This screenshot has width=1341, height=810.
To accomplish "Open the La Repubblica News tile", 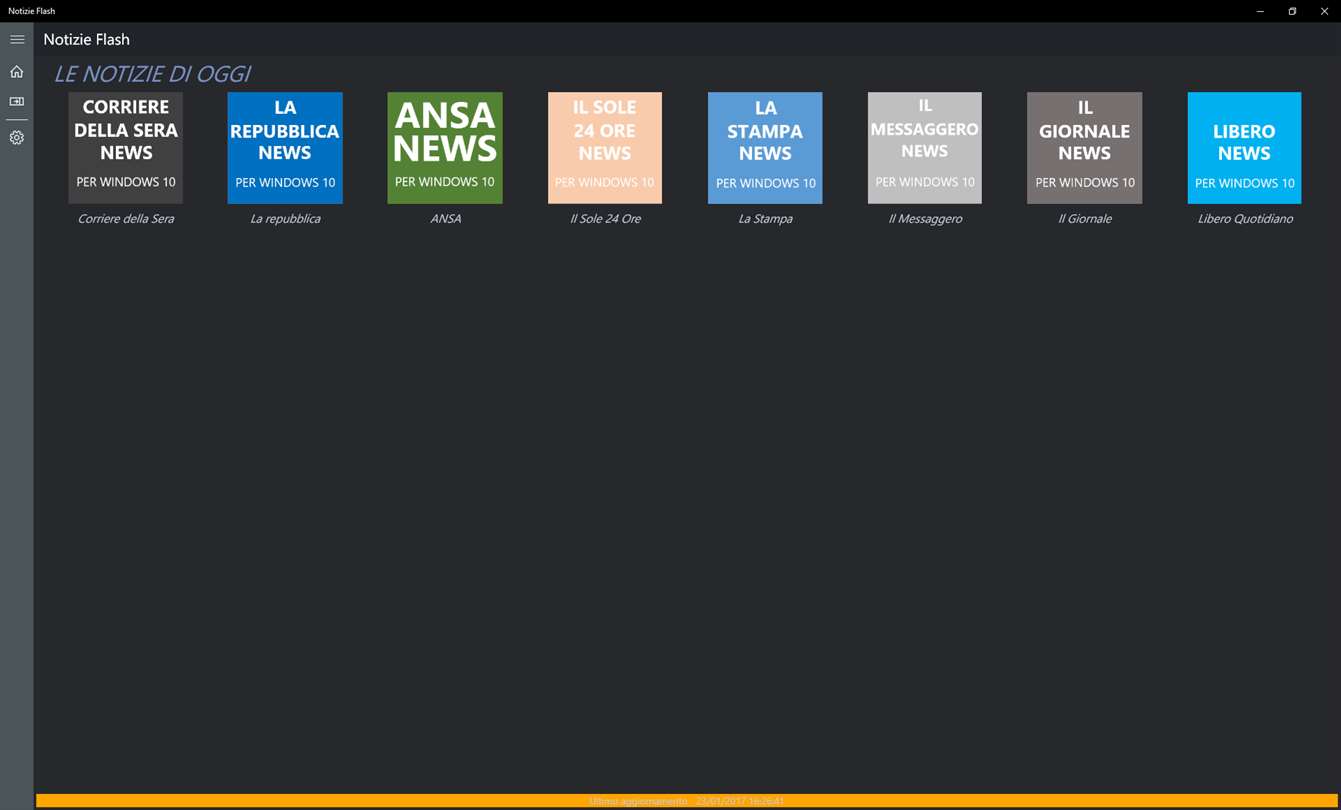I will [285, 148].
